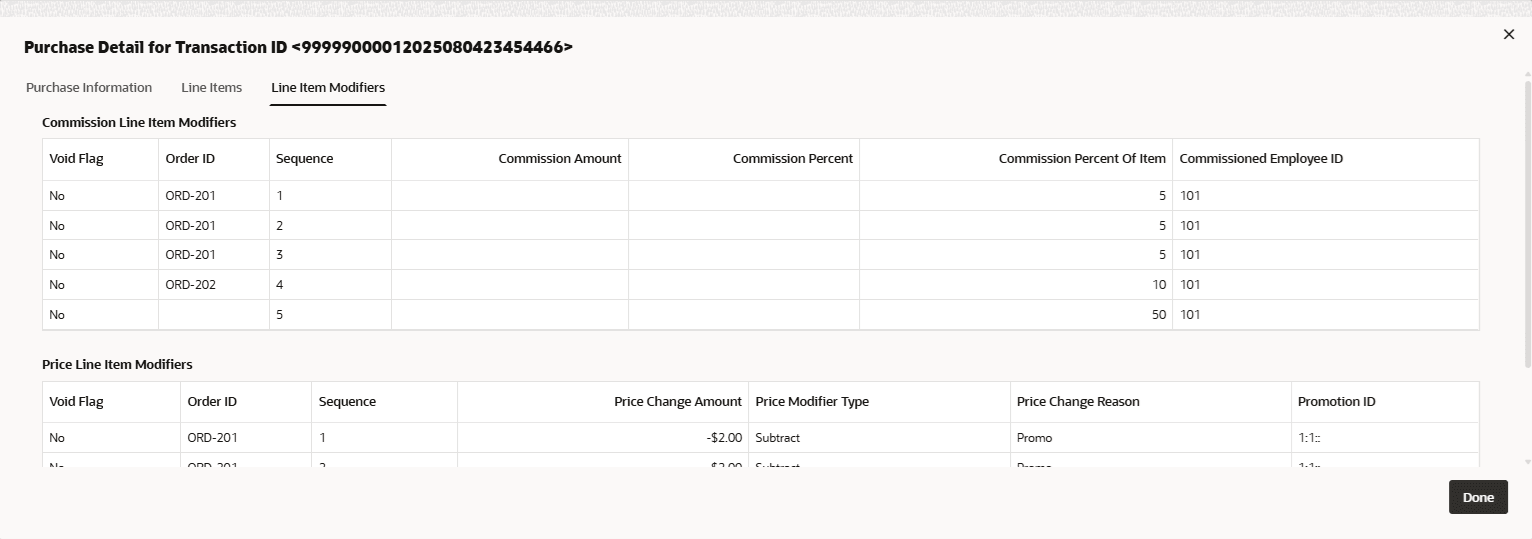Click the -$2.00 price change amount
Image resolution: width=1532 pixels, height=539 pixels.
tap(724, 437)
